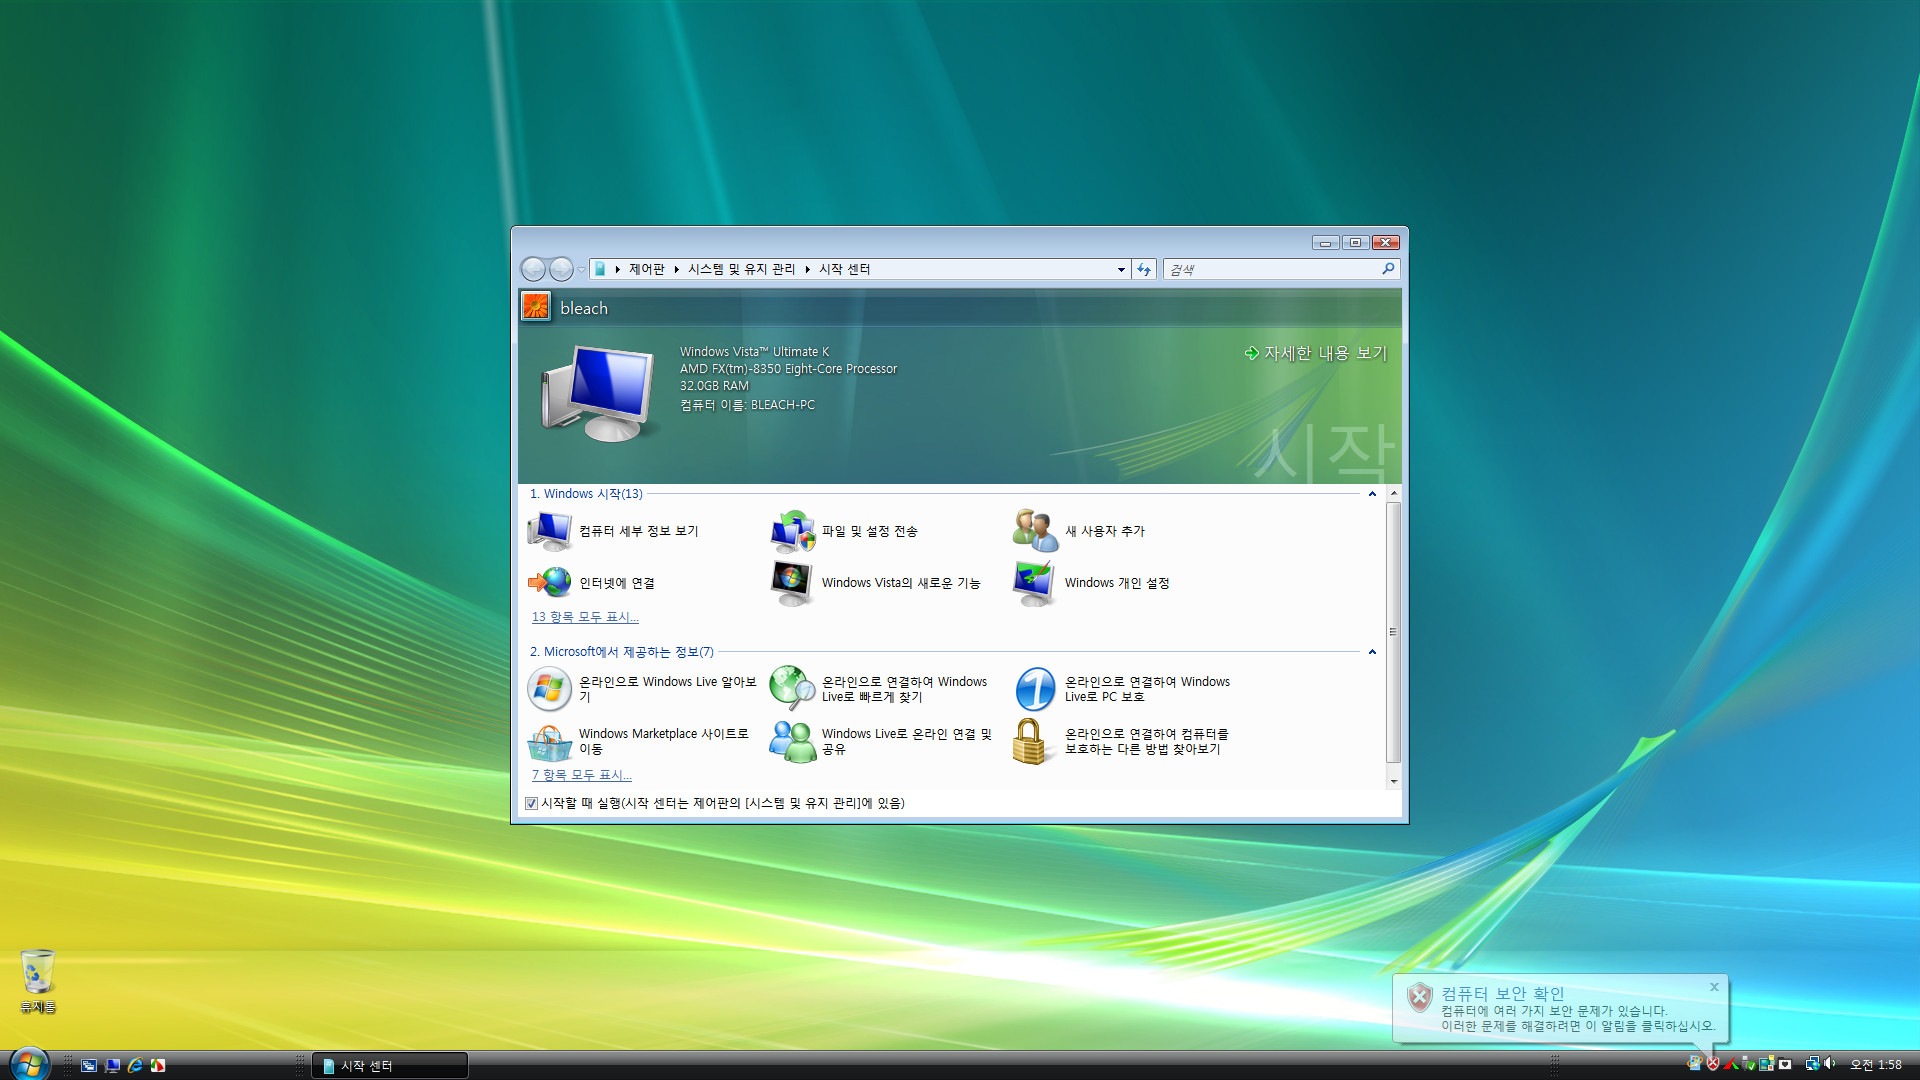Image resolution: width=1920 pixels, height=1080 pixels.
Task: Go to 제어판 breadcrumb
Action: 646,269
